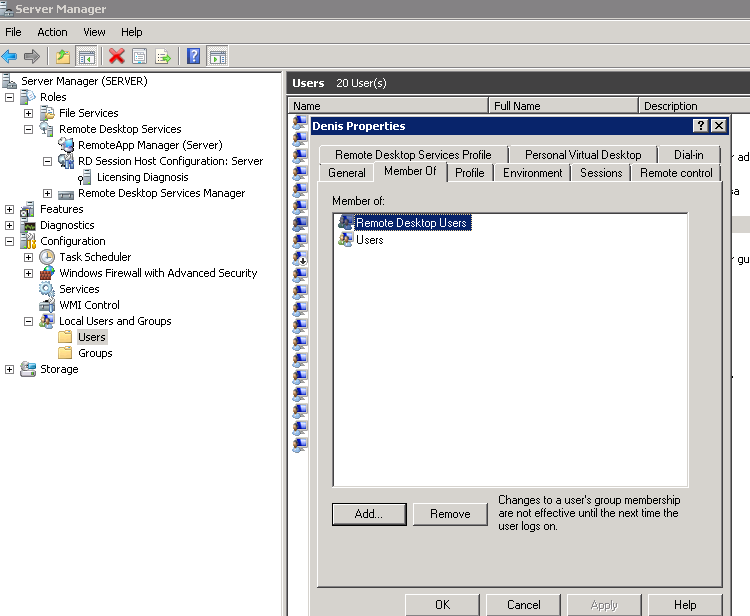
Task: Click the Services gear icon
Action: pos(47,289)
